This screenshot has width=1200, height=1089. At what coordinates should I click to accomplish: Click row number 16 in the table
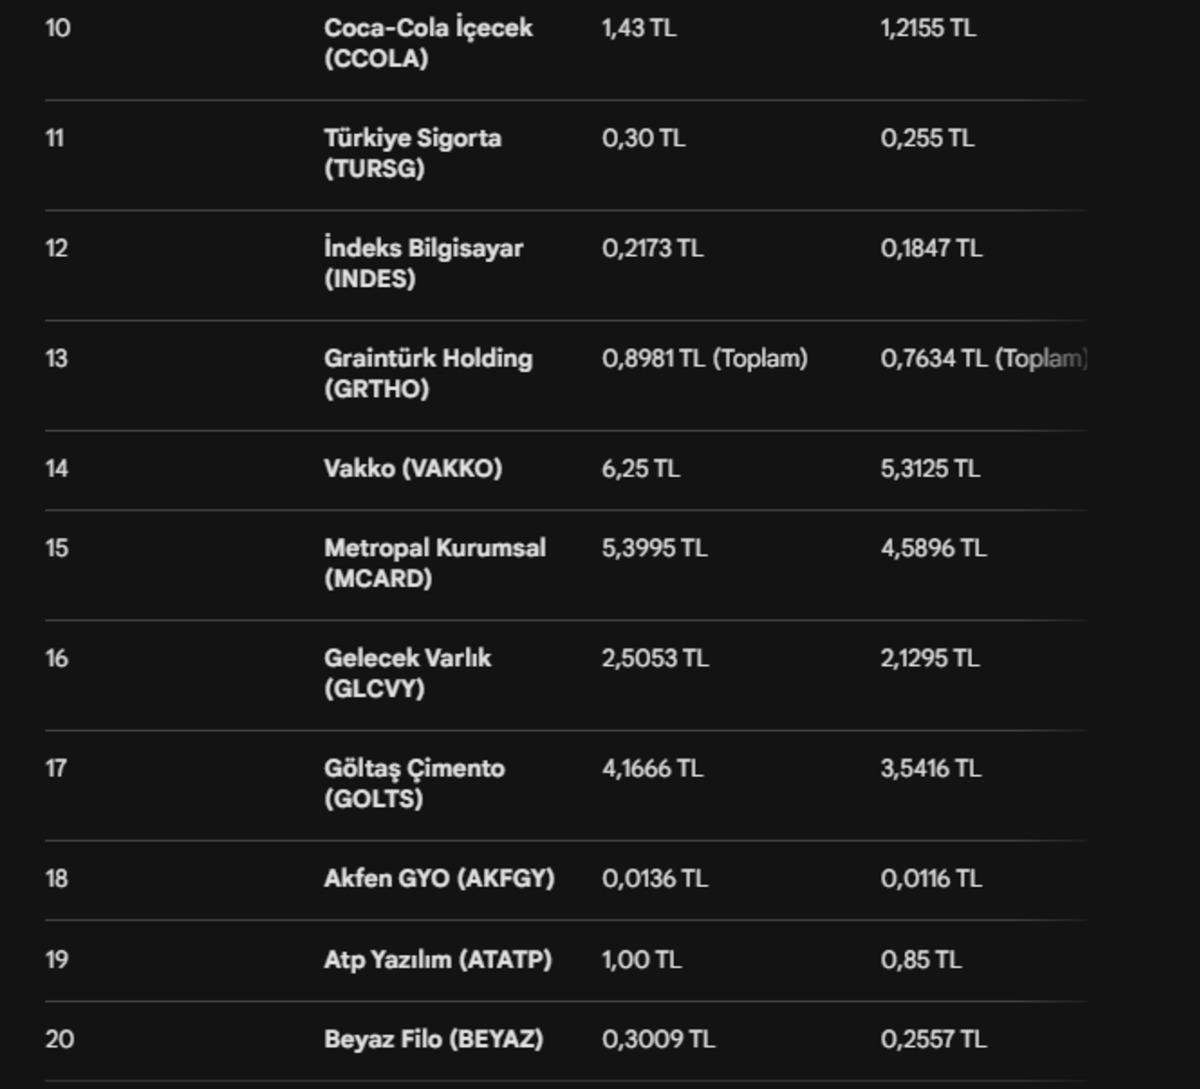pos(57,658)
